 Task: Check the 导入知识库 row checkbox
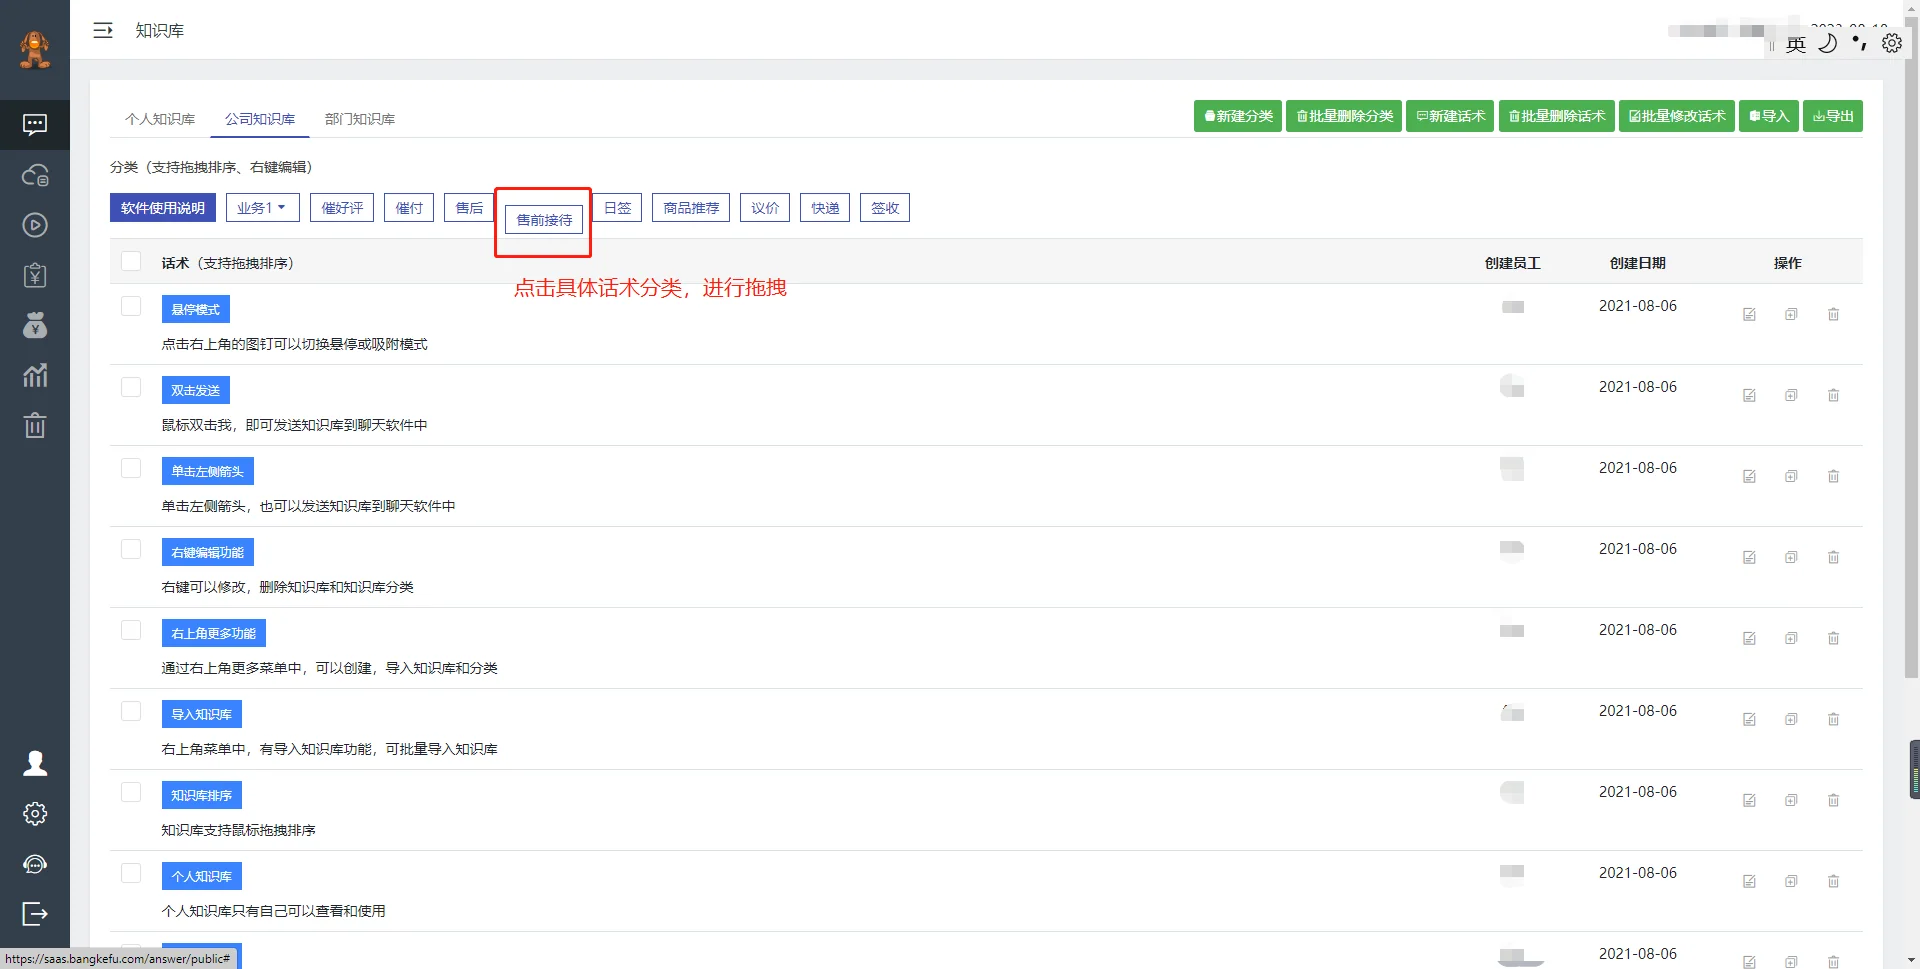coord(131,711)
